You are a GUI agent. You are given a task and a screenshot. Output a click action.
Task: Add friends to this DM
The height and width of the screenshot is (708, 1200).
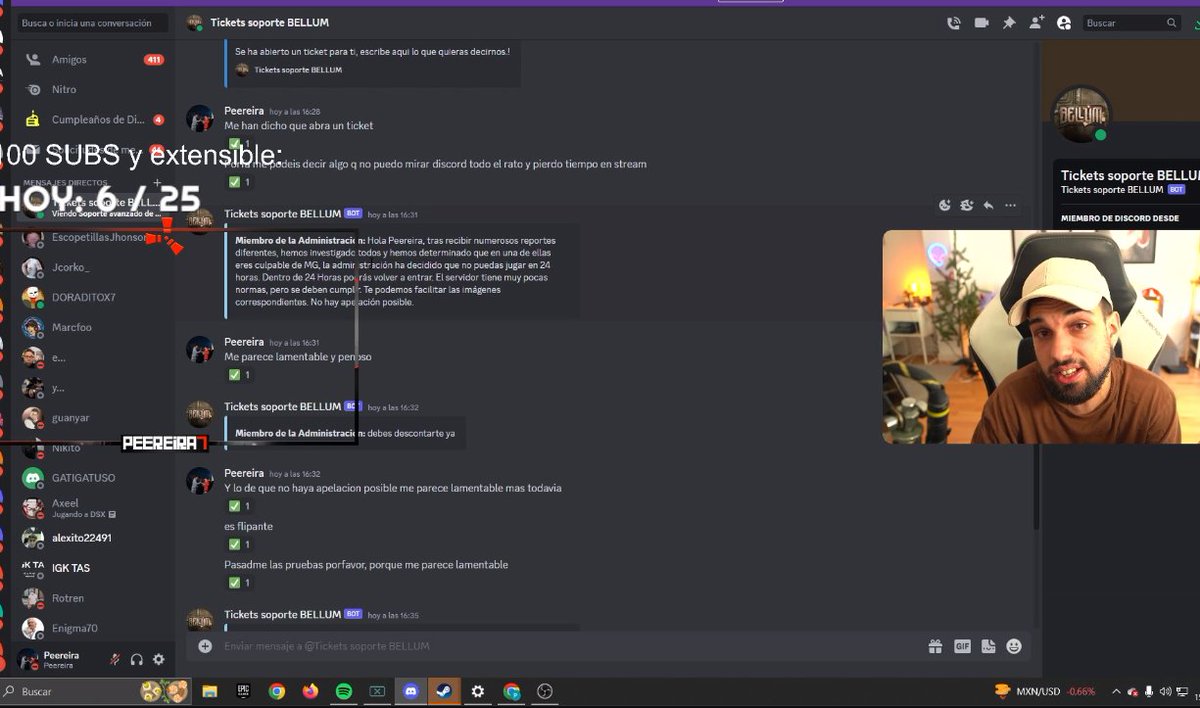point(1037,23)
